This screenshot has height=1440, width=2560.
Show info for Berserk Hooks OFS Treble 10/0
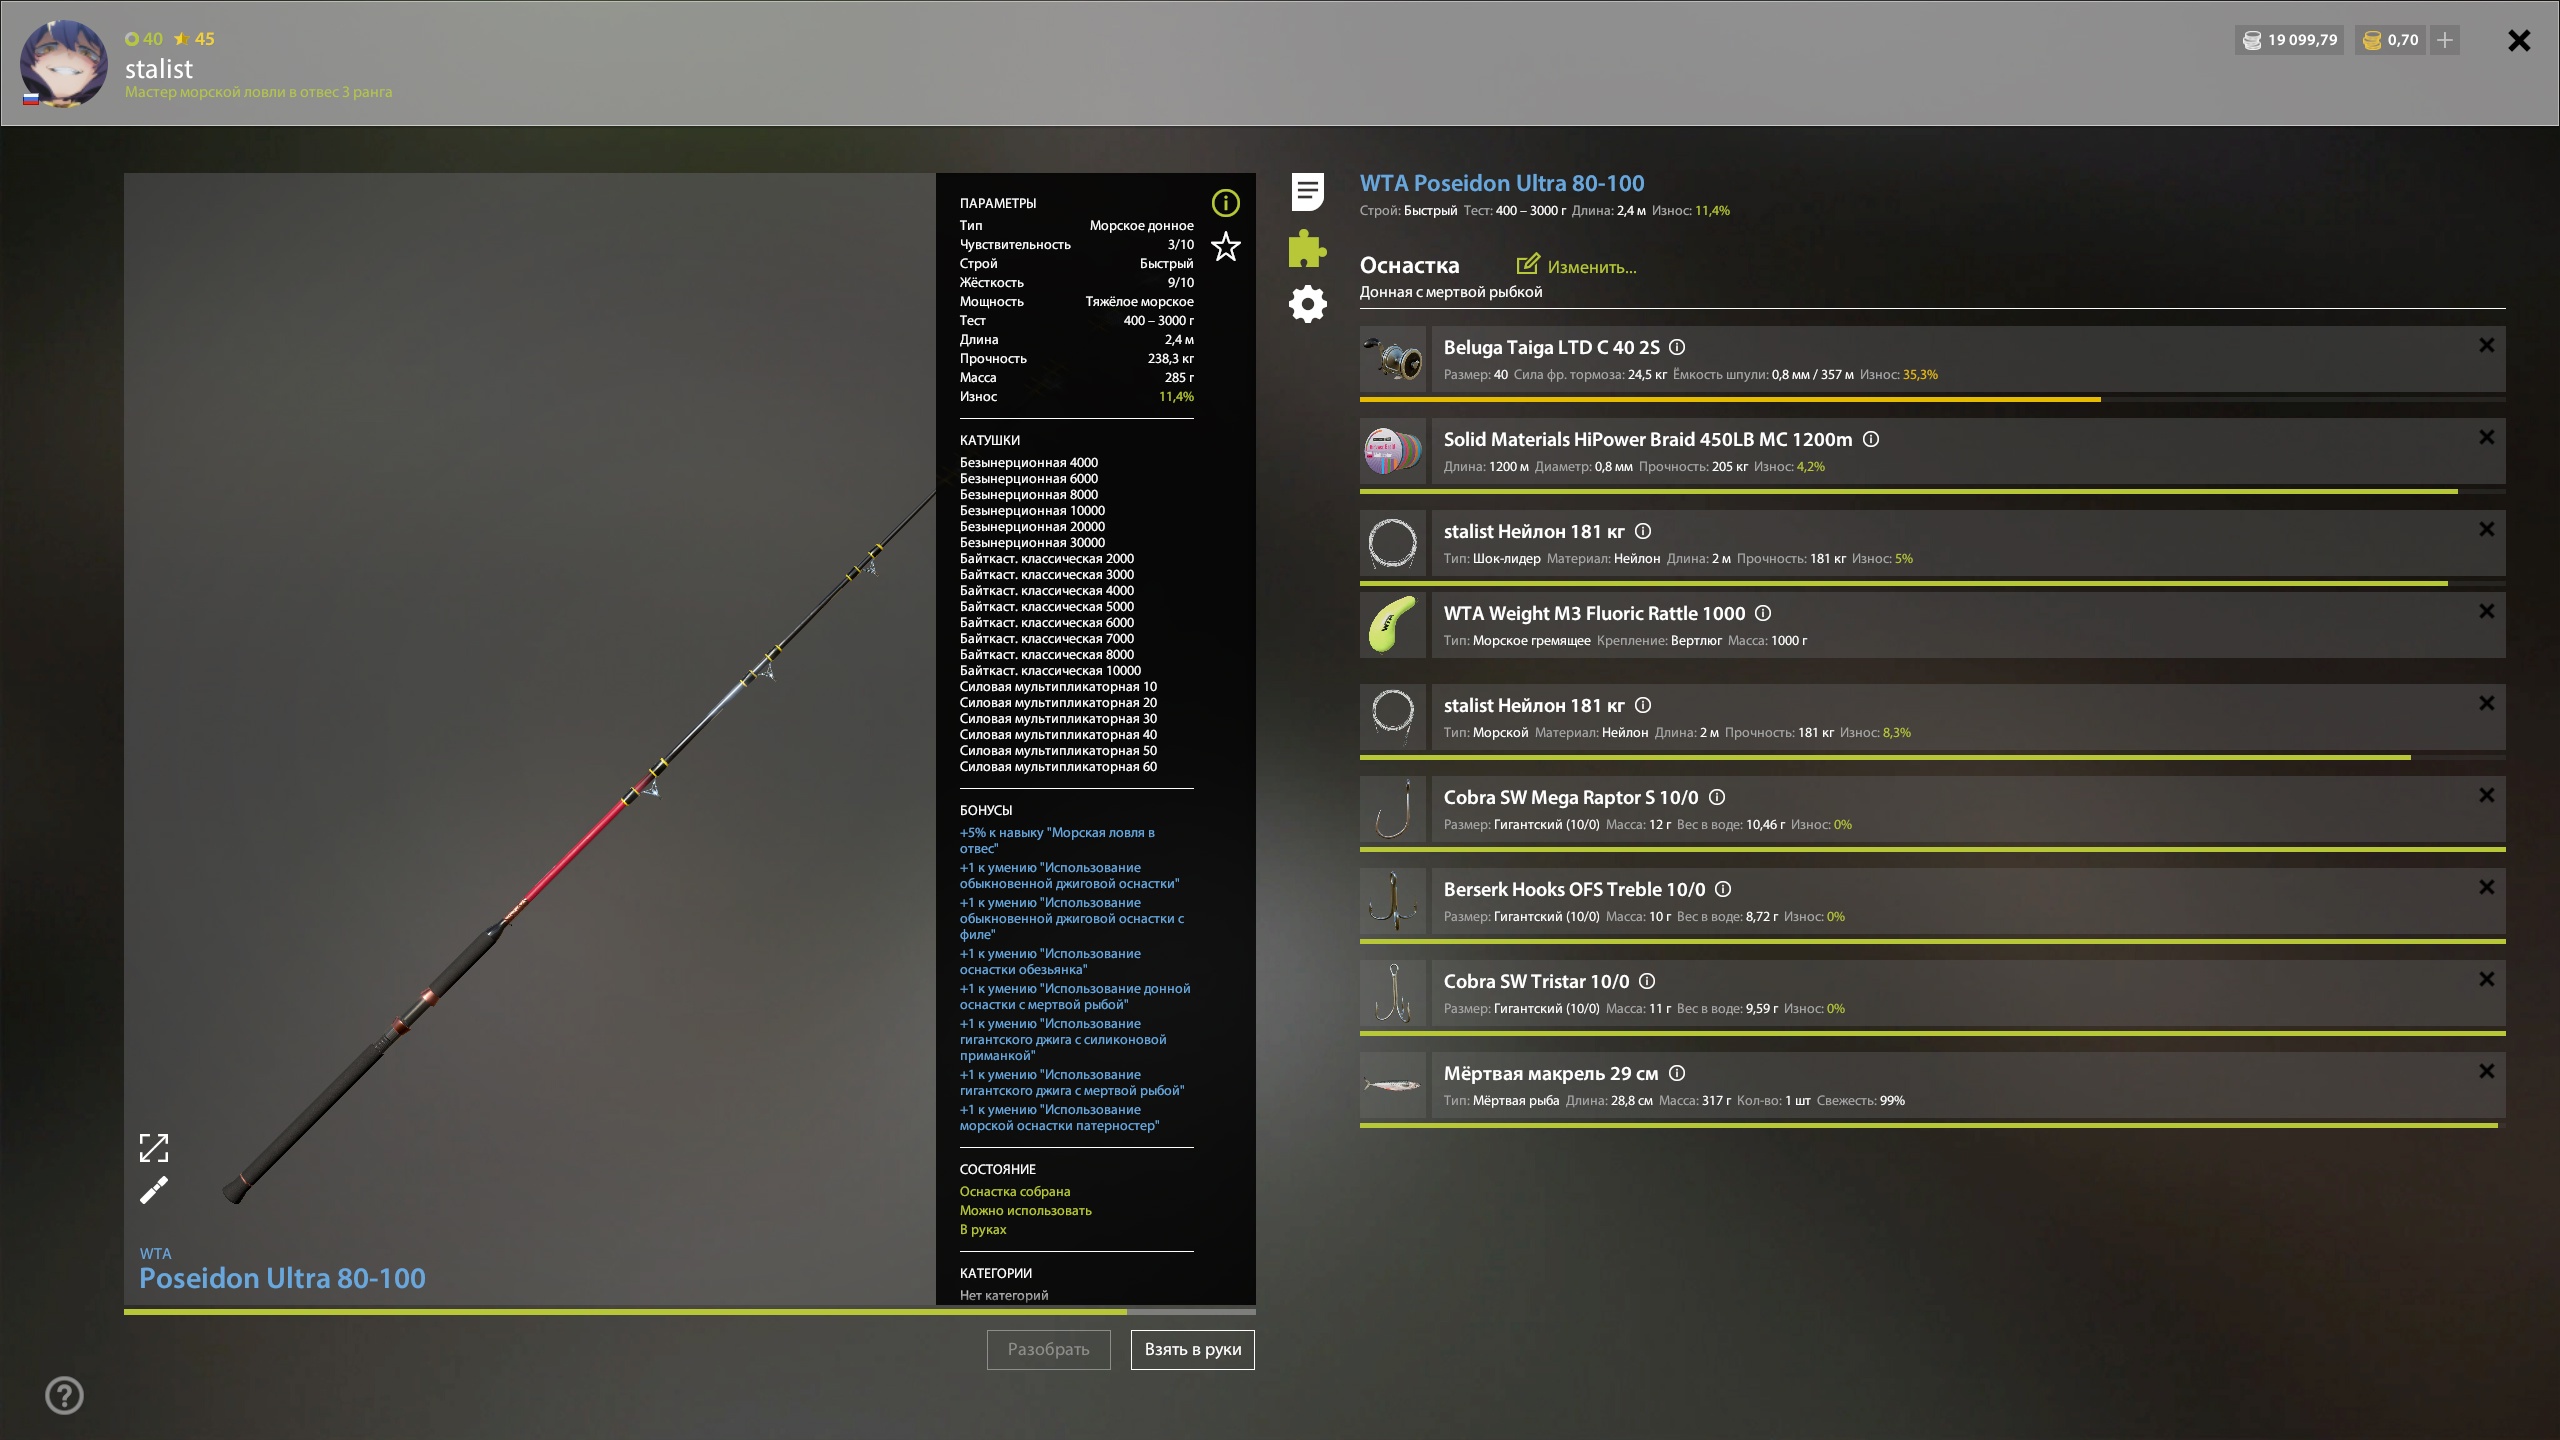point(1722,889)
